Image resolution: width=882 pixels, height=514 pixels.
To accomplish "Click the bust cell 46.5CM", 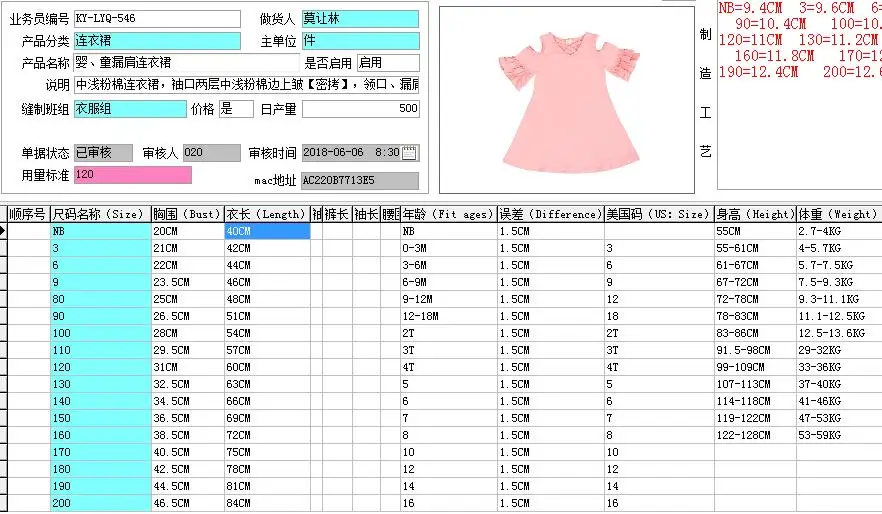I will pos(187,503).
